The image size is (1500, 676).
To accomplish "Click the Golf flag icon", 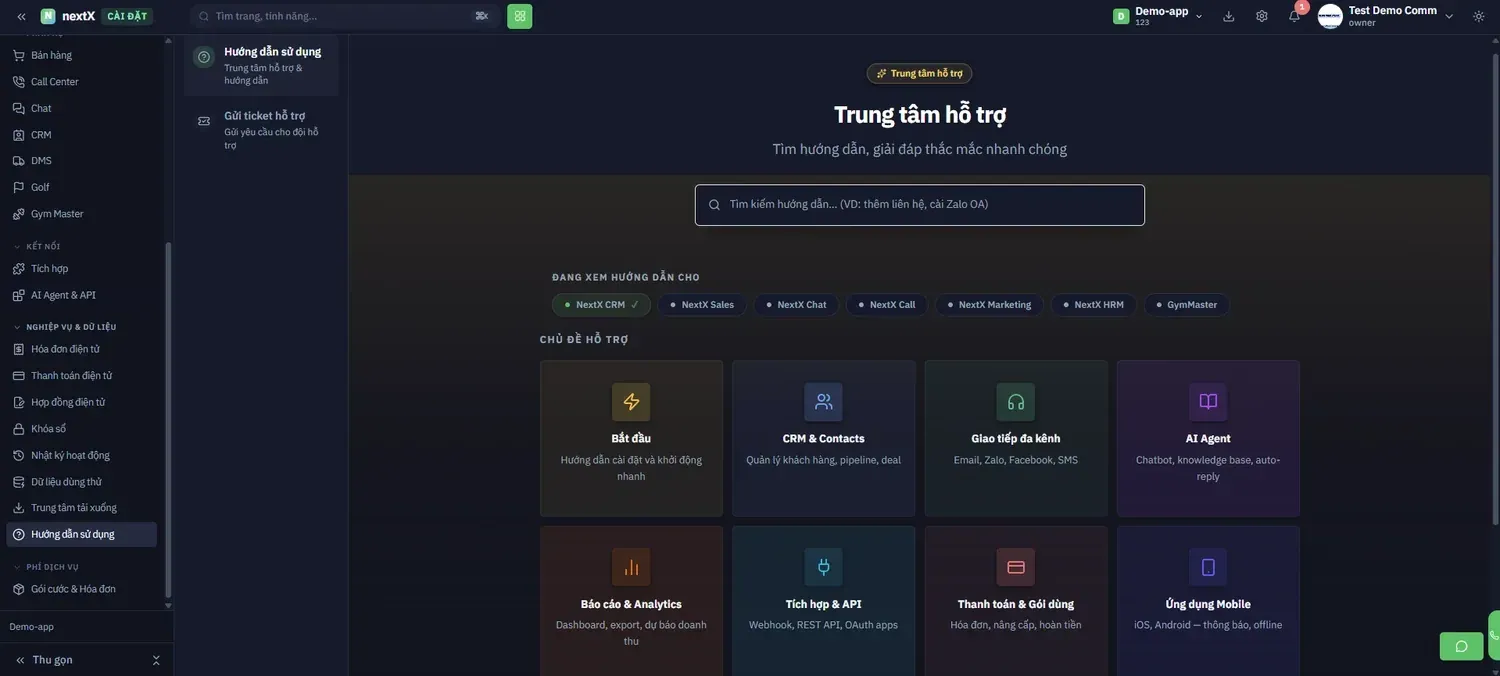I will [19, 187].
